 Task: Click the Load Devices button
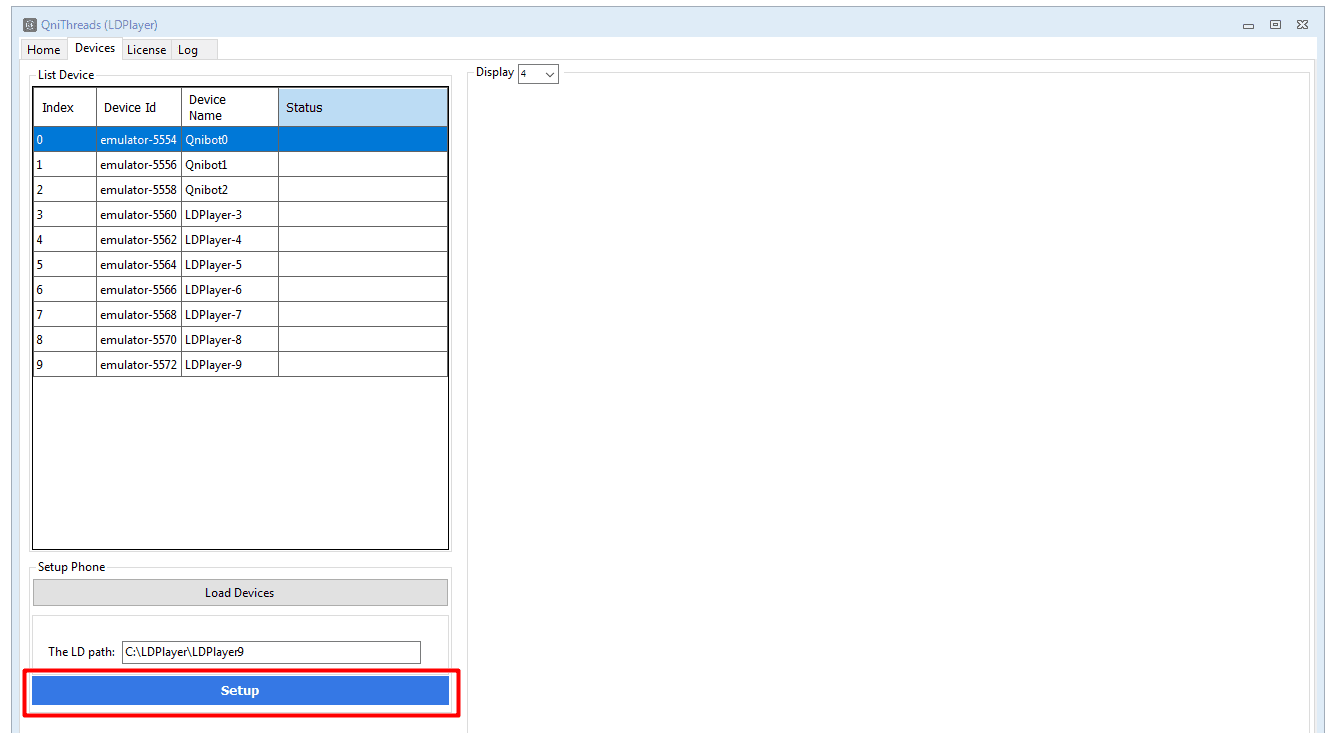240,593
